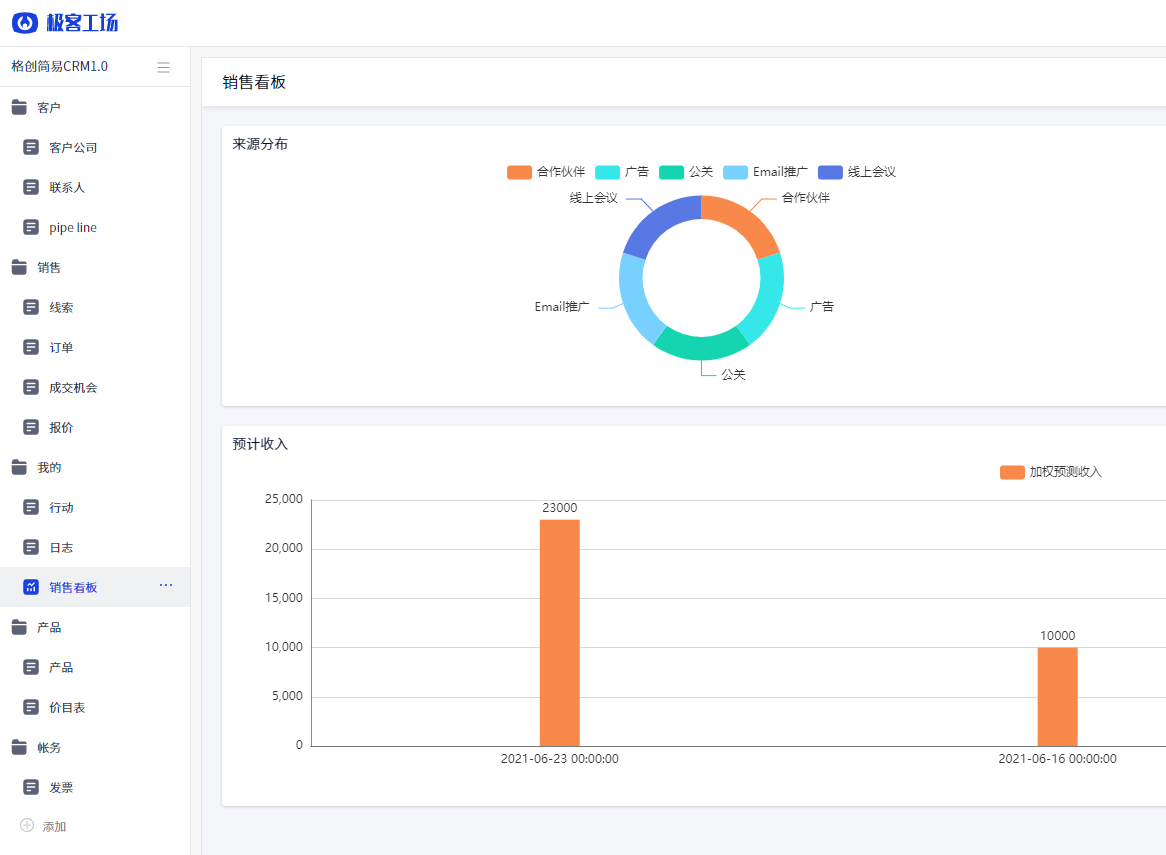Open the 销售看板 more options ellipsis
Image resolution: width=1166 pixels, height=855 pixels.
coord(166,585)
